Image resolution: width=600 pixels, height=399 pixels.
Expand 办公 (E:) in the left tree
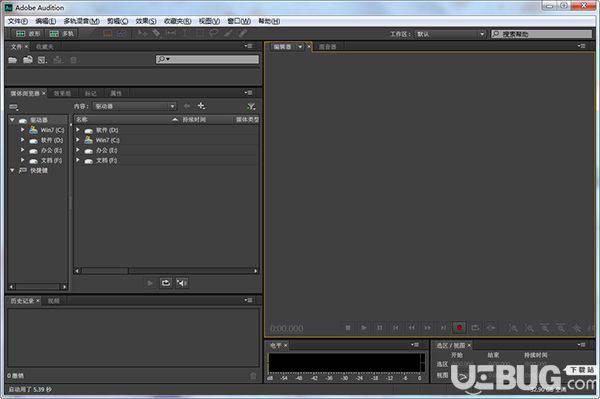coord(23,150)
